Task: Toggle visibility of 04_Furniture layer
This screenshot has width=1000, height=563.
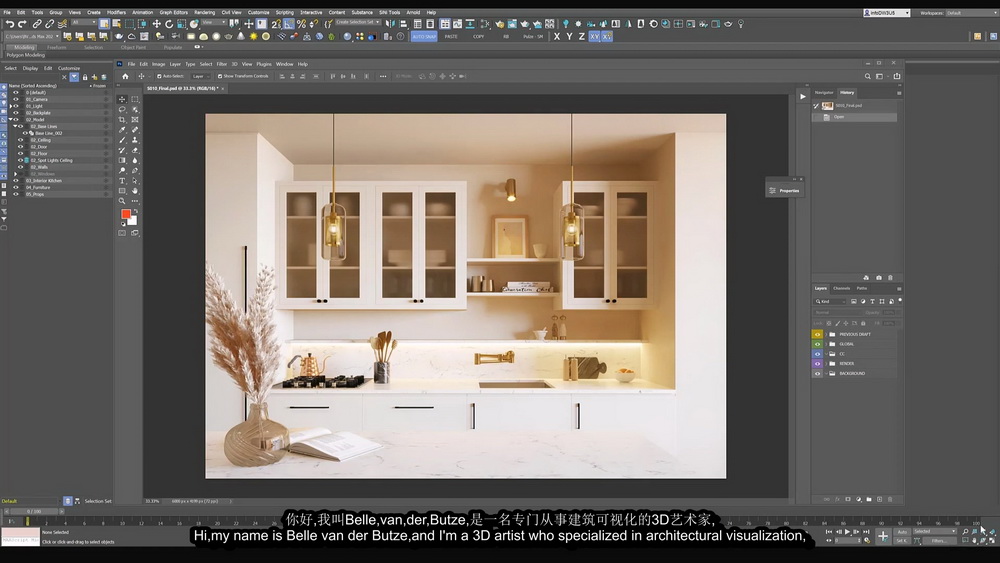Action: point(16,187)
